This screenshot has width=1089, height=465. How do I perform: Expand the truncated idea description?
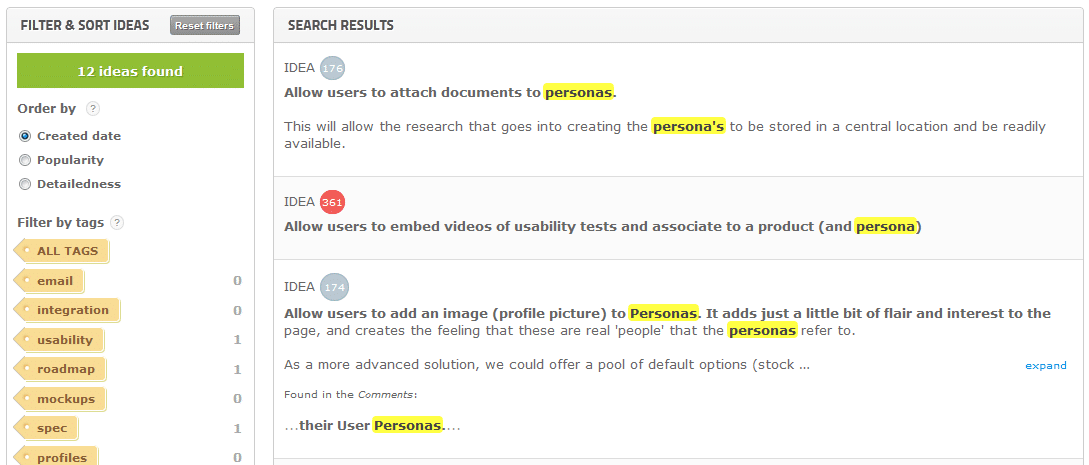coord(1045,366)
